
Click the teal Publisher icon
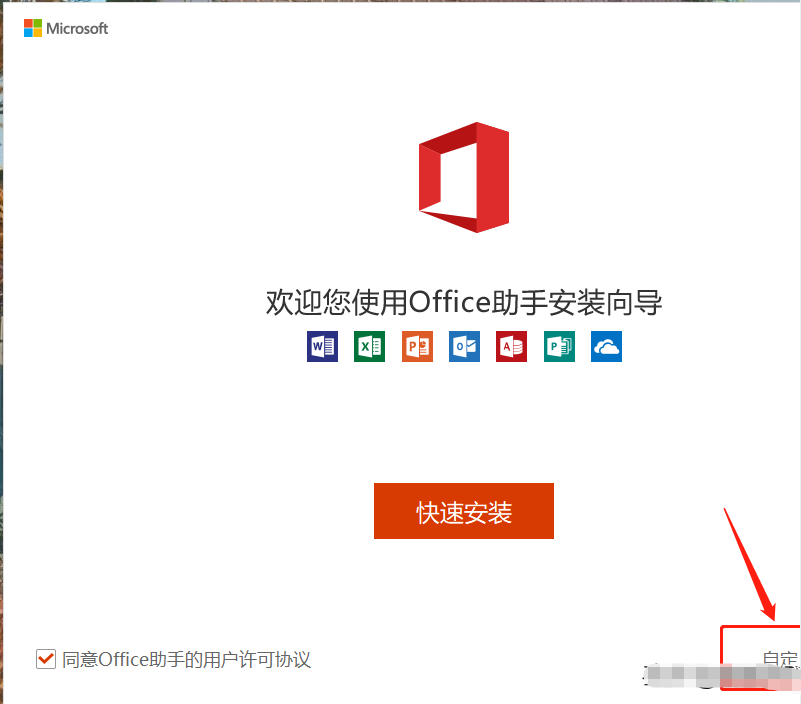tap(559, 346)
